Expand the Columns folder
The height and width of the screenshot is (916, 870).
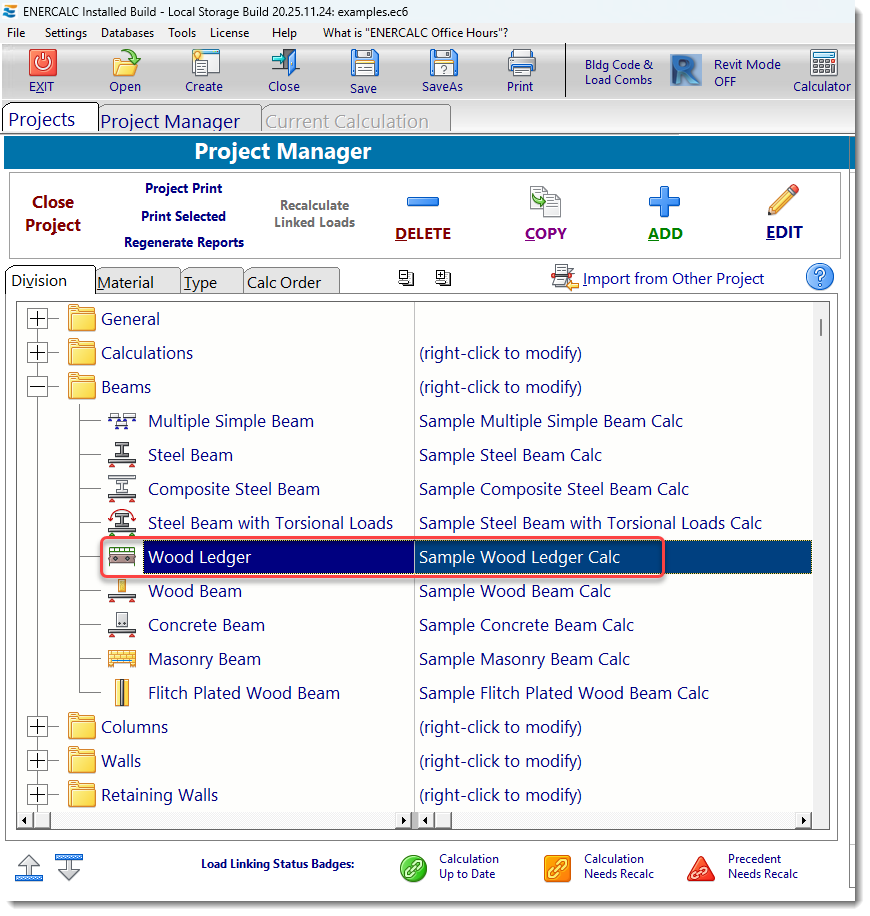[37, 727]
